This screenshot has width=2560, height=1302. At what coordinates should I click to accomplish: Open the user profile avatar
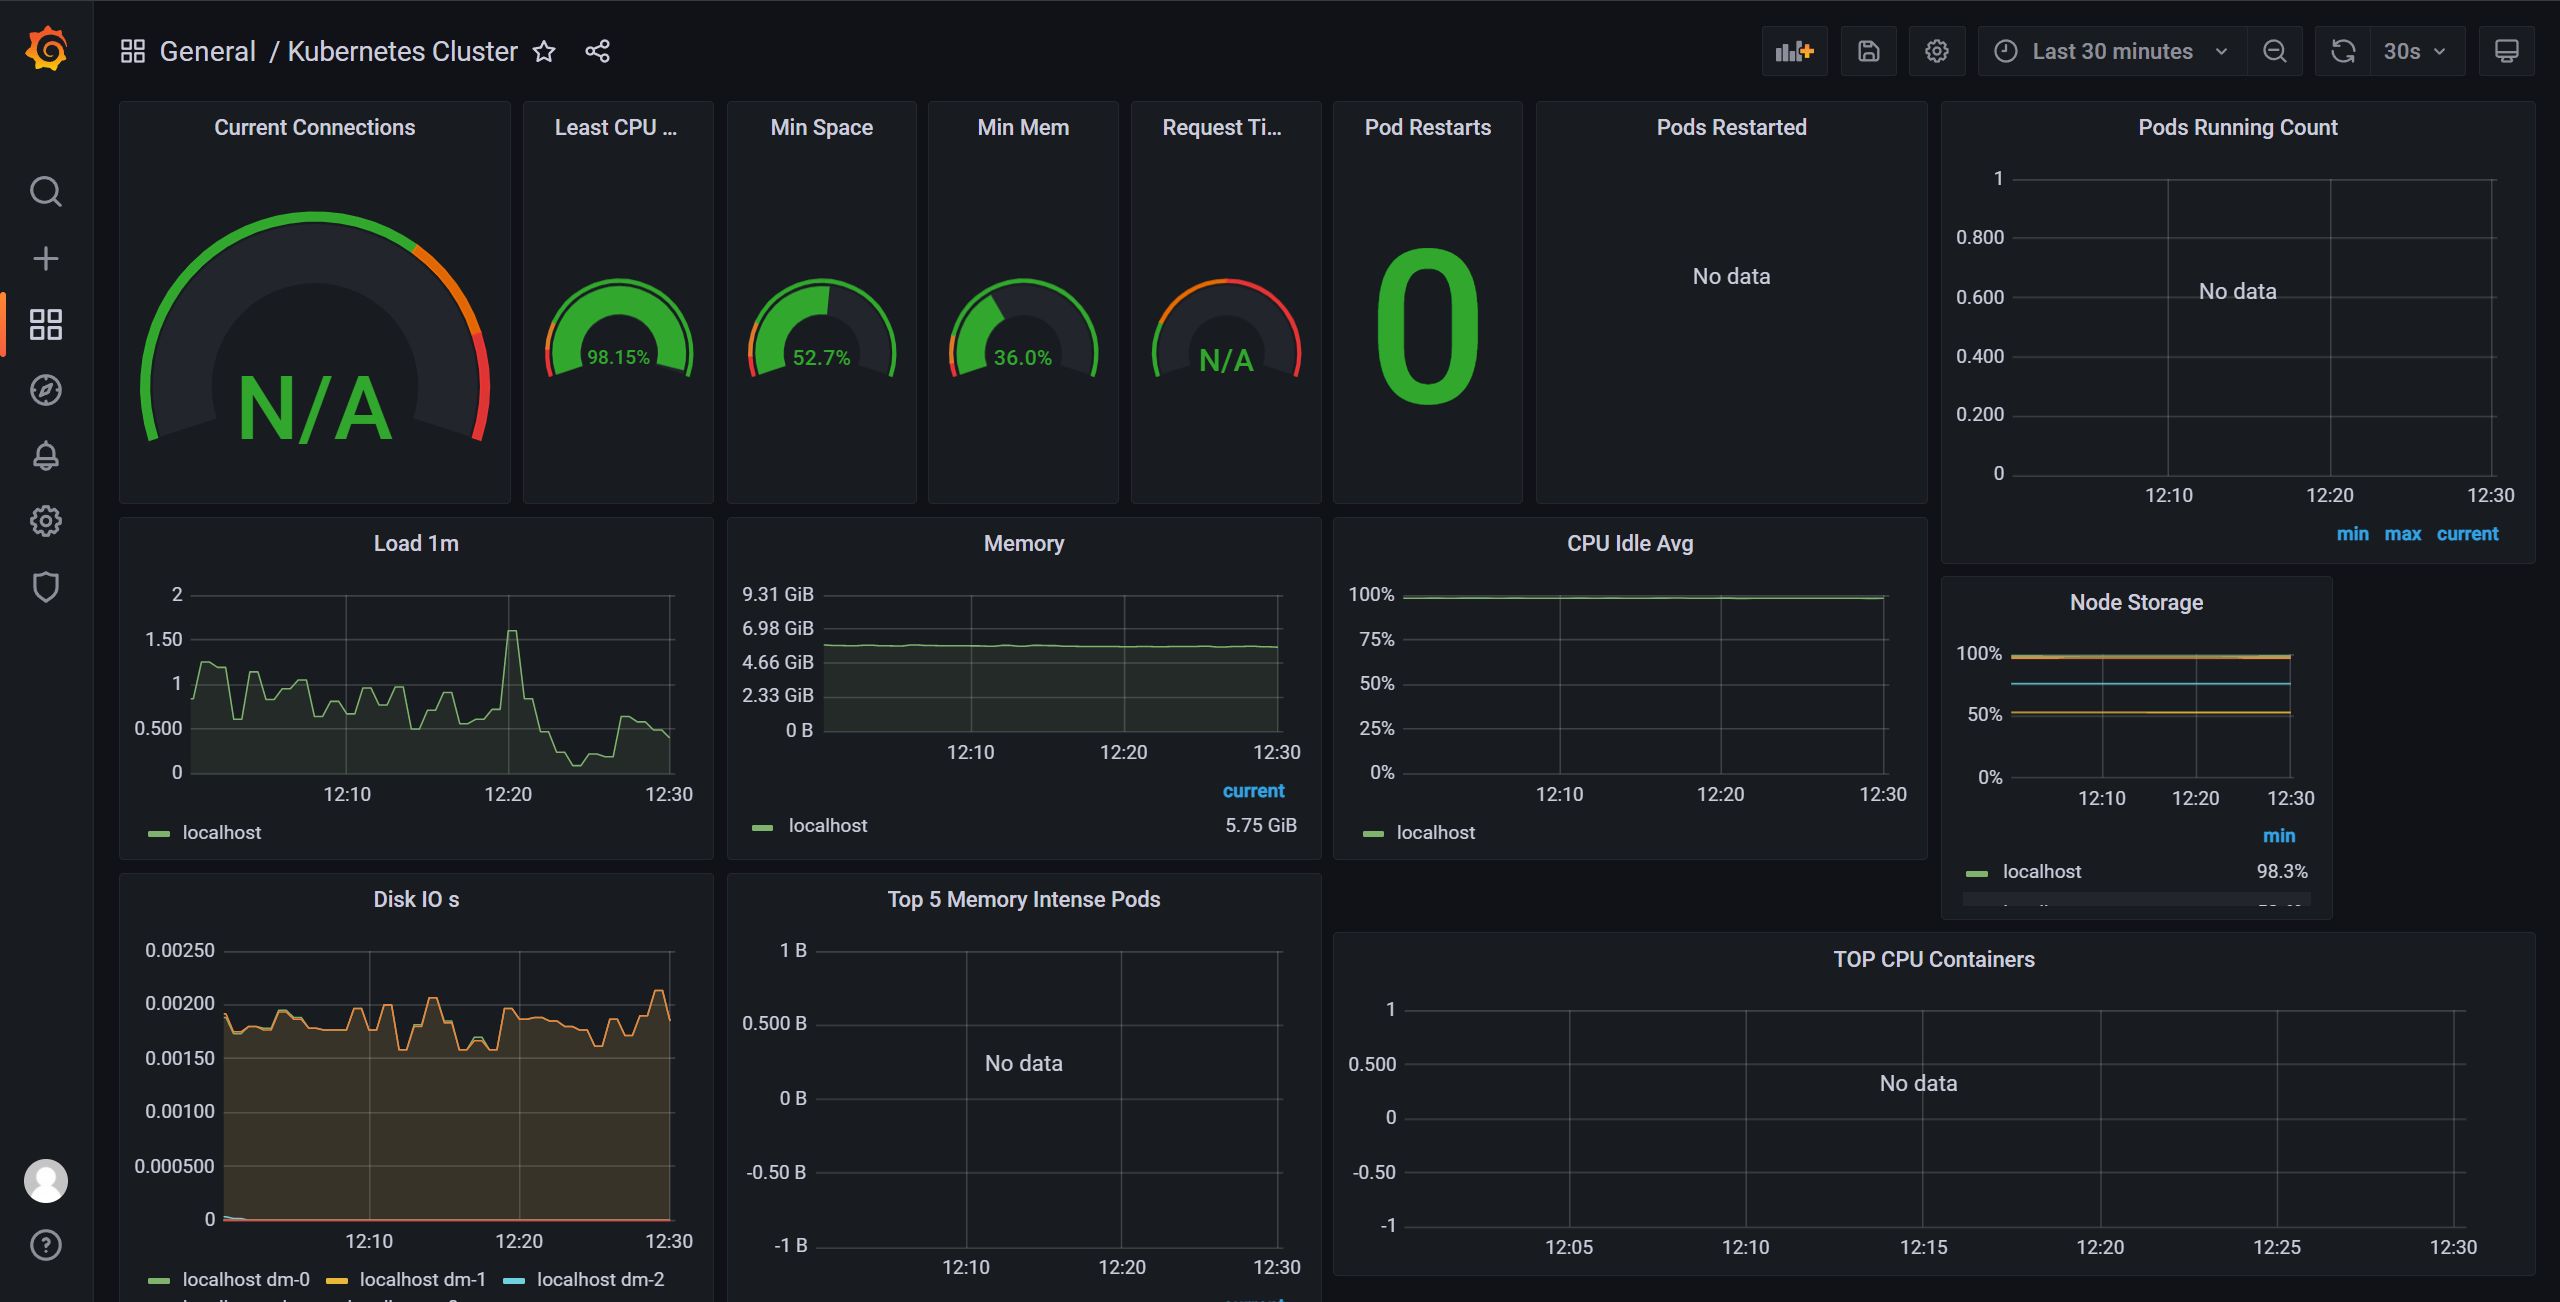46,1181
